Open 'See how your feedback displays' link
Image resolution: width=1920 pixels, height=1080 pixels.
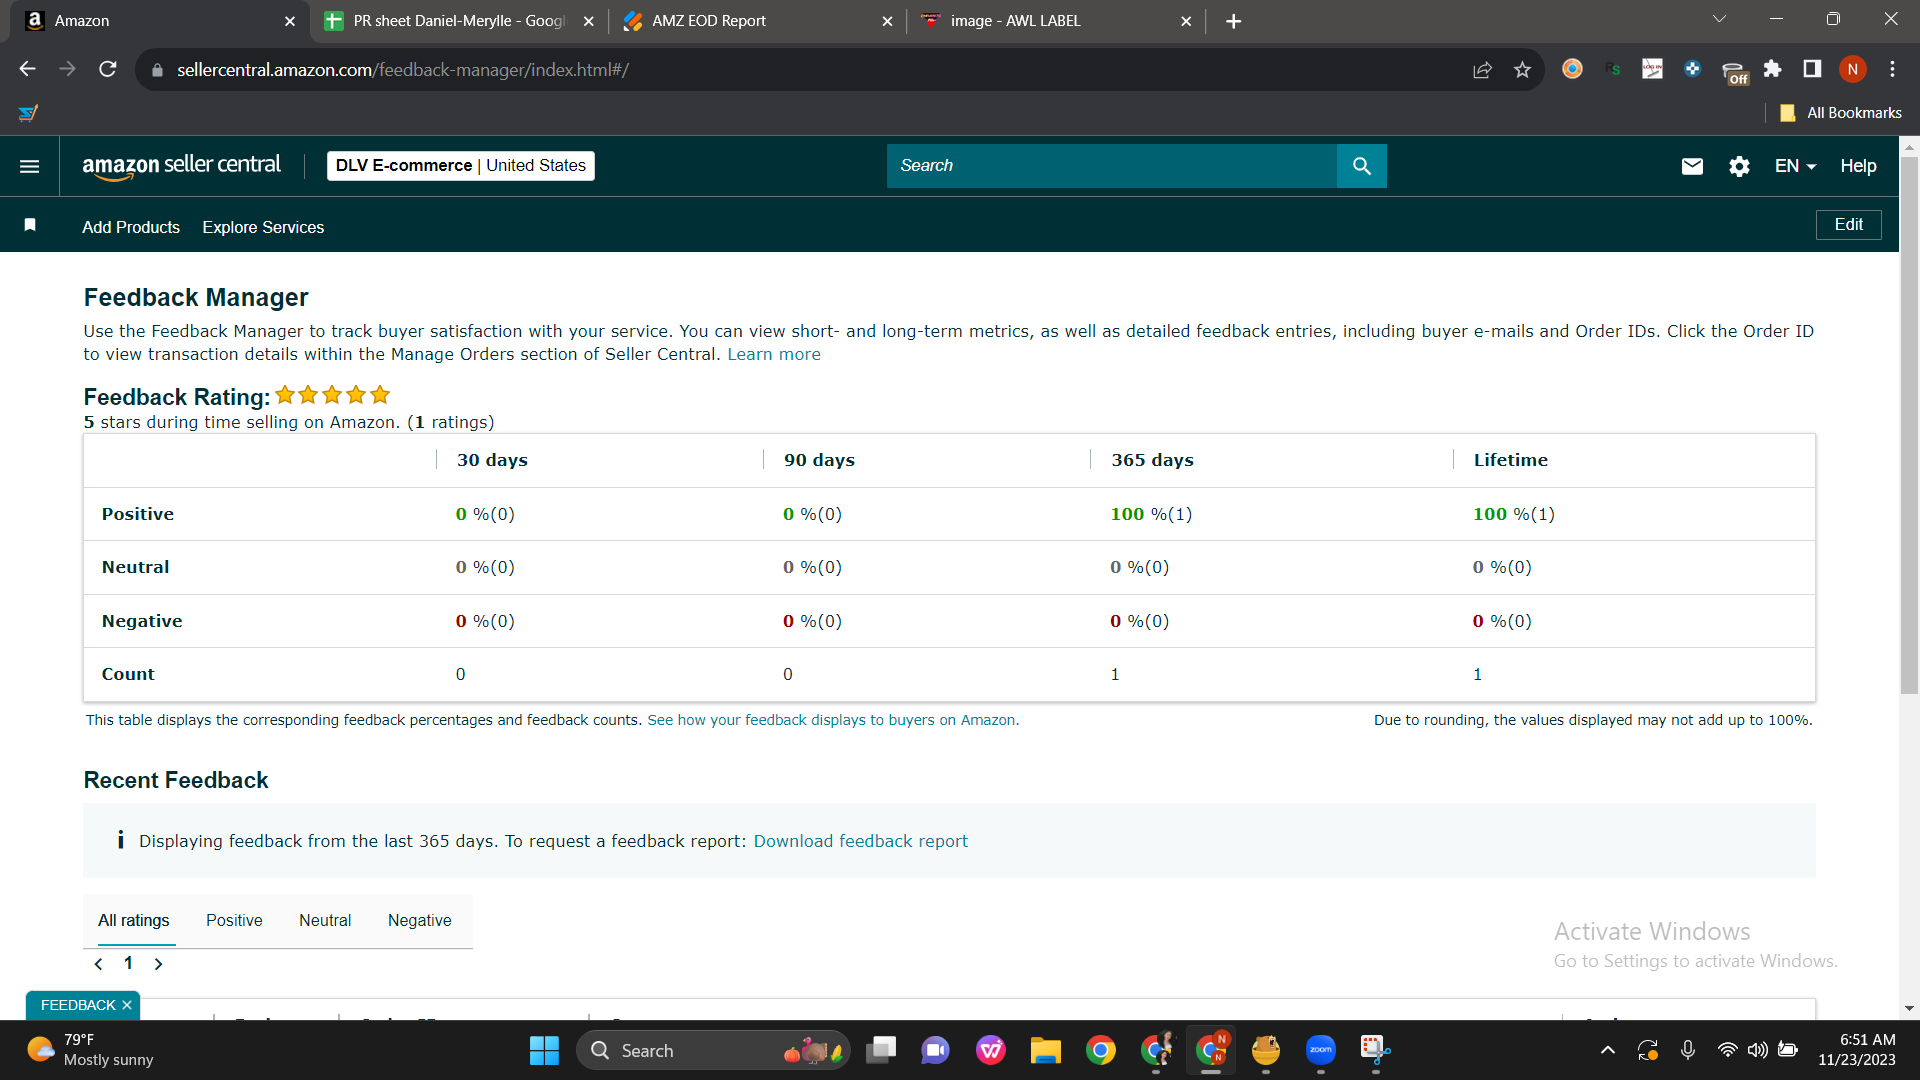click(x=833, y=720)
